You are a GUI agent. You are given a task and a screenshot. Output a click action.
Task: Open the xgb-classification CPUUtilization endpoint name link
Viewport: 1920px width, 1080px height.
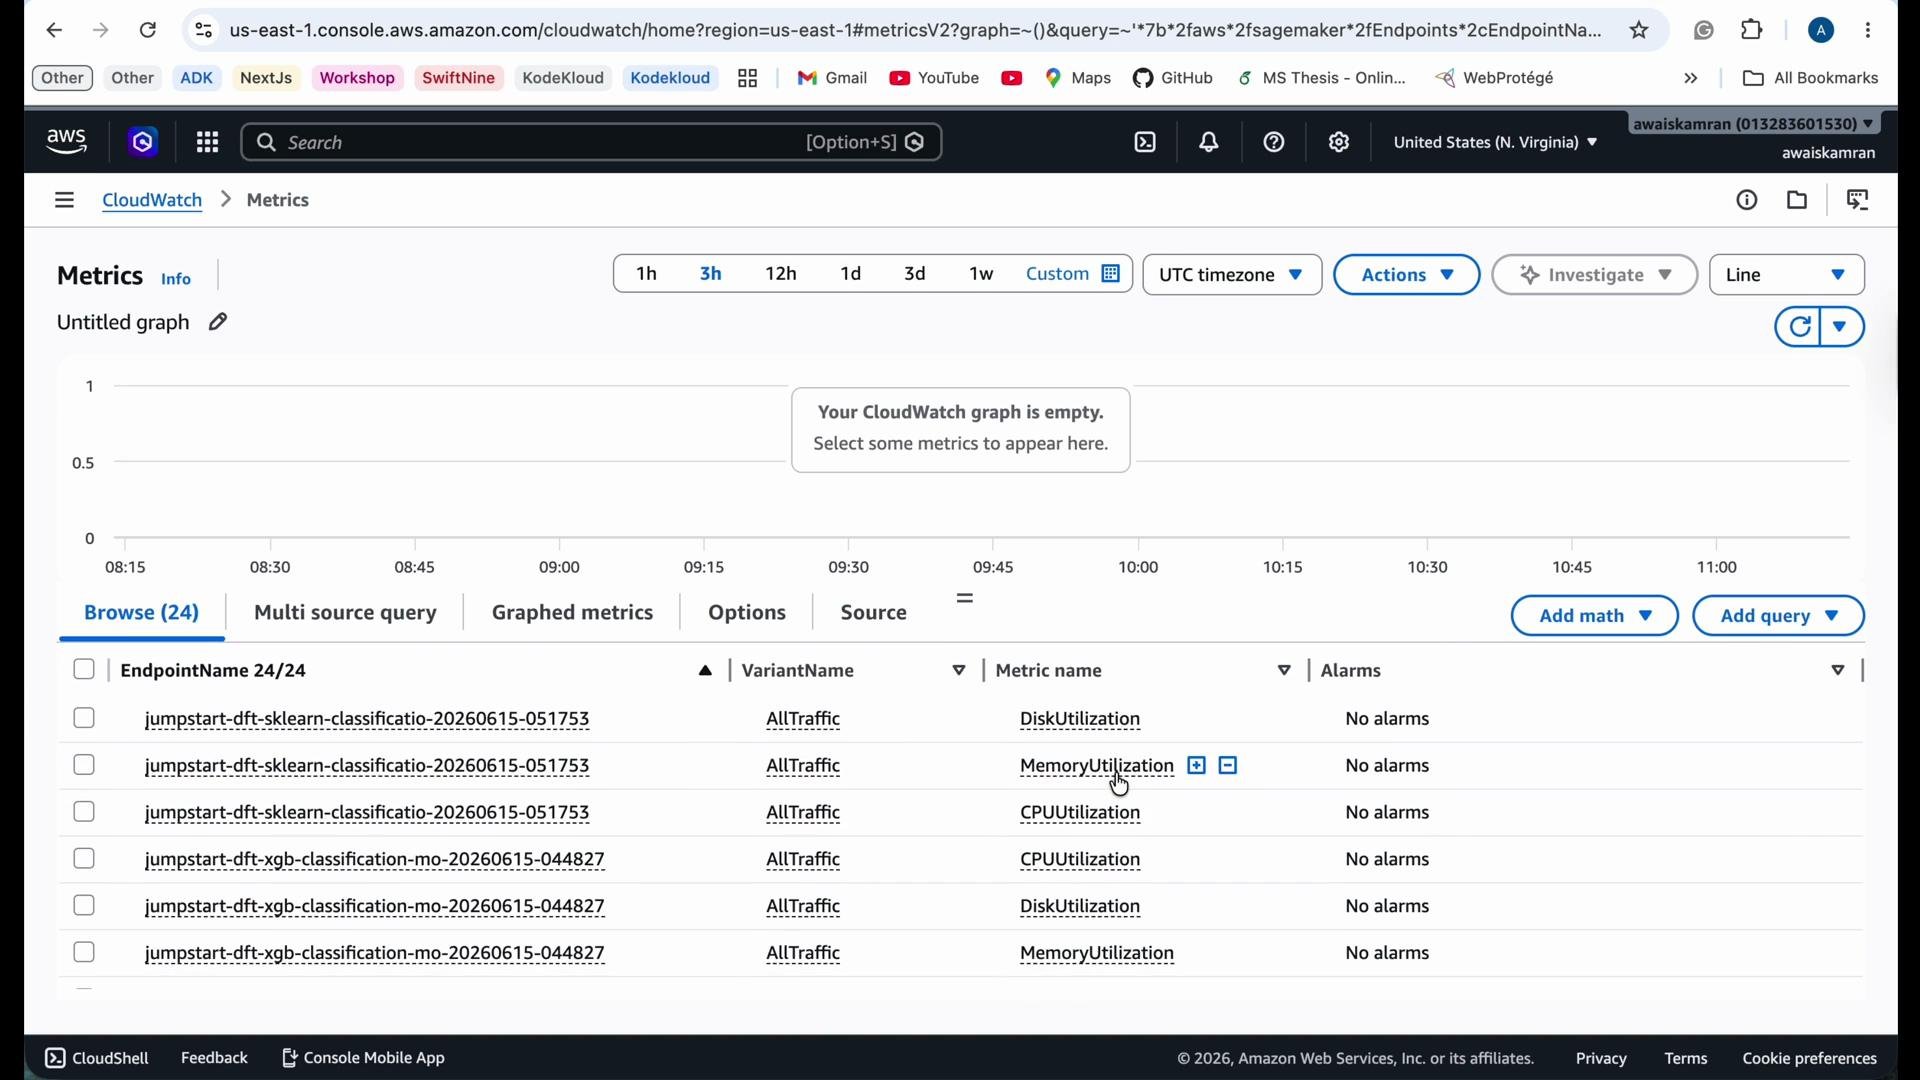(x=375, y=860)
